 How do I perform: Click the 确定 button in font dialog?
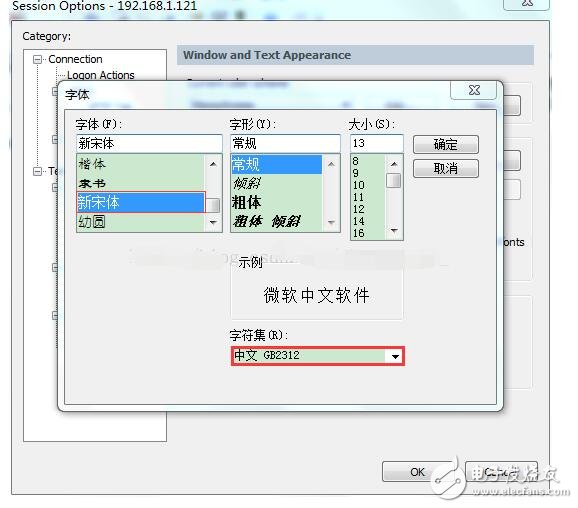[446, 144]
